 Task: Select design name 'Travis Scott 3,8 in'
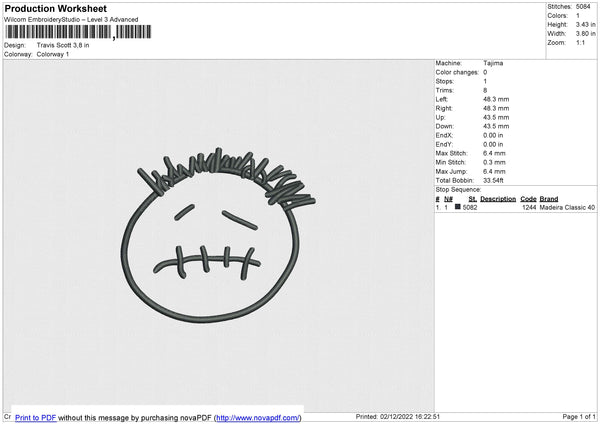[x=63, y=45]
